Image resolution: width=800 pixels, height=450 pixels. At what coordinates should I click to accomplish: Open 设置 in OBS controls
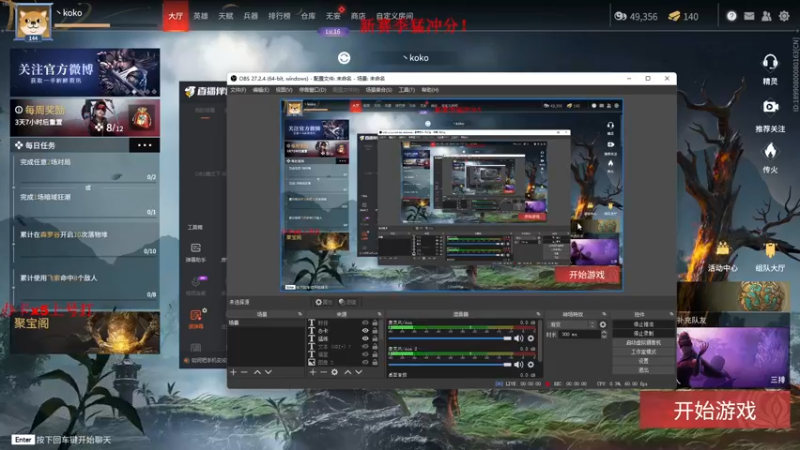(x=643, y=361)
